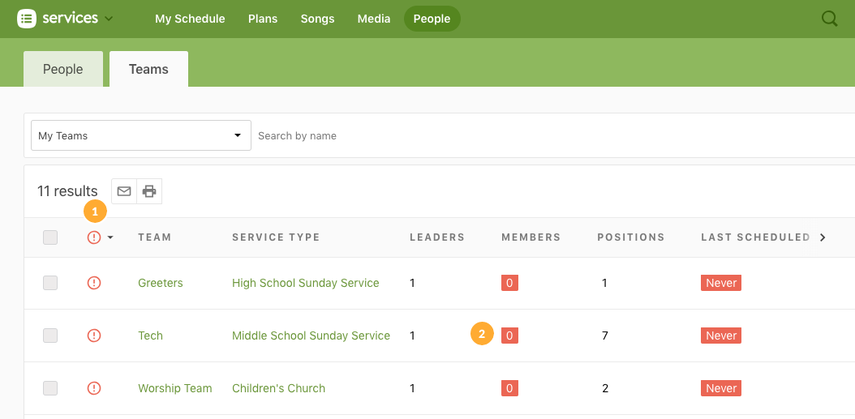The image size is (855, 419).
Task: Check the Tech row checkbox
Action: (50, 336)
